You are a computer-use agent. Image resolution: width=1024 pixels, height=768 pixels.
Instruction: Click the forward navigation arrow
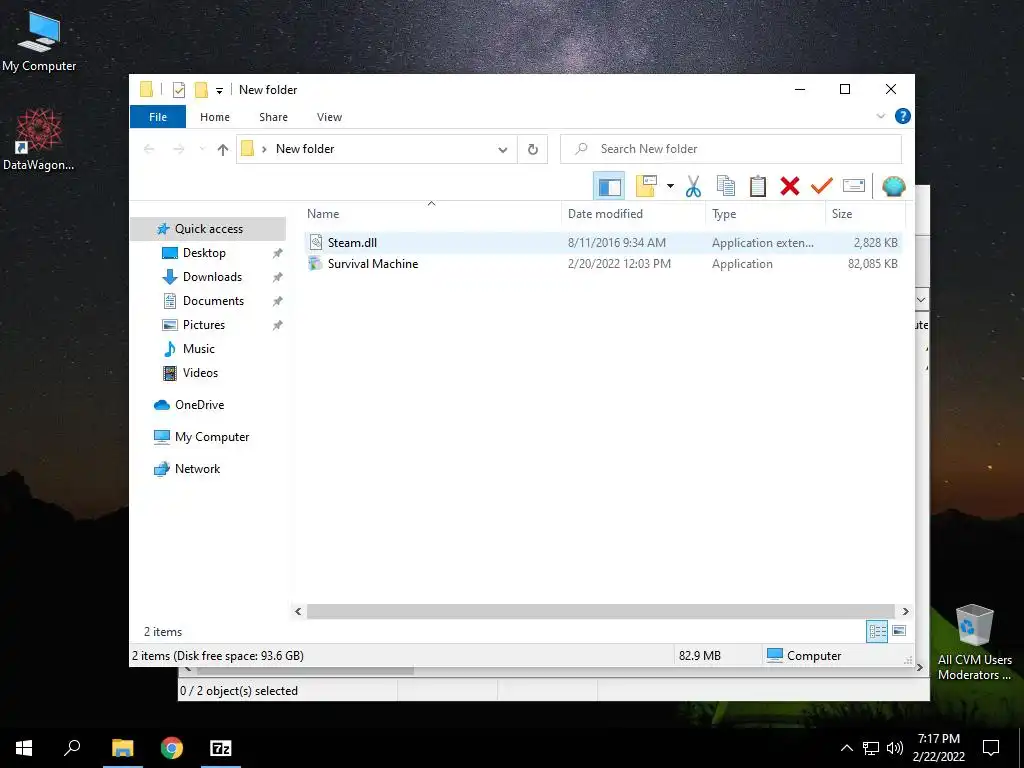coord(178,150)
